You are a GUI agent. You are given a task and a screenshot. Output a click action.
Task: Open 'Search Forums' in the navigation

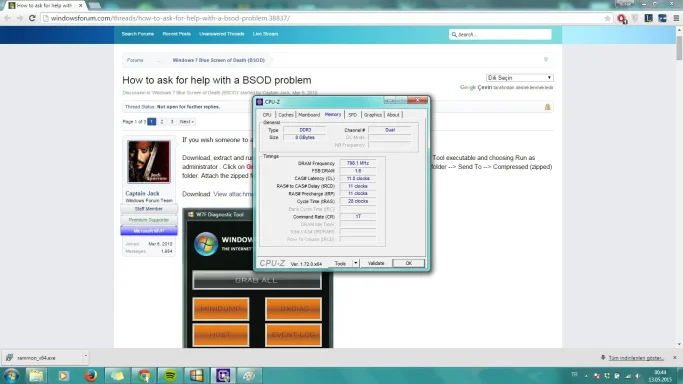point(138,34)
